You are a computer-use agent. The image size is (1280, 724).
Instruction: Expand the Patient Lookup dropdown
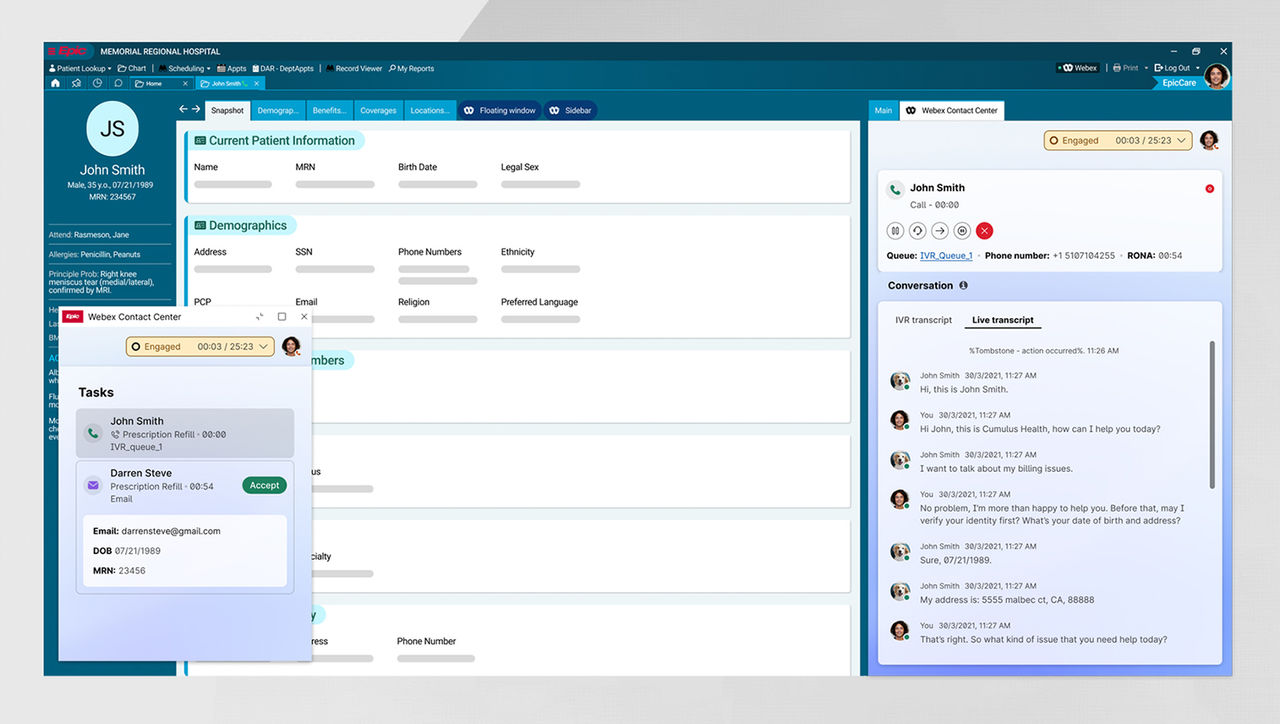110,69
